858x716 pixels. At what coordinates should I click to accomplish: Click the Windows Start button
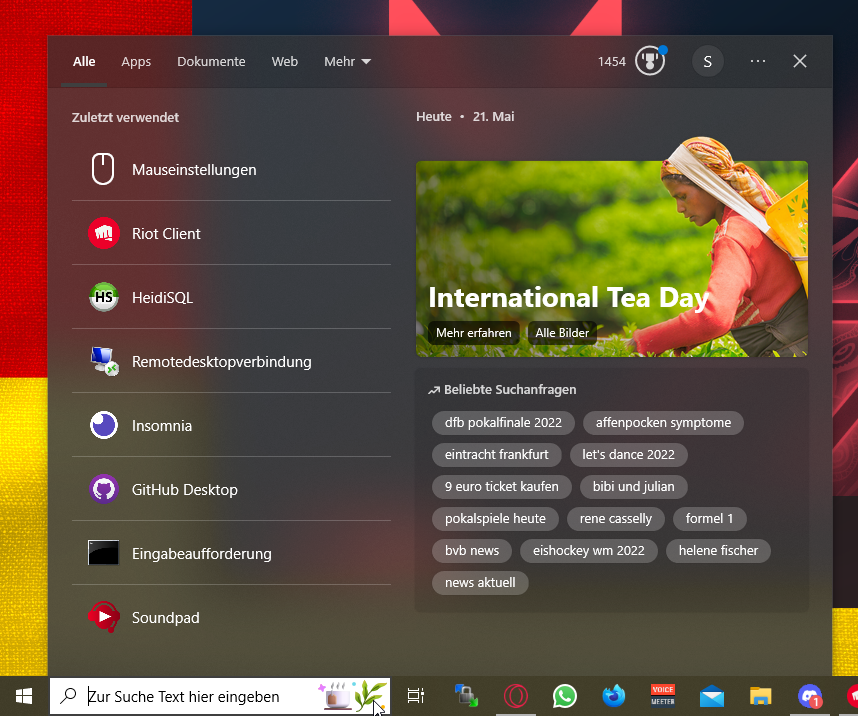click(x=24, y=696)
